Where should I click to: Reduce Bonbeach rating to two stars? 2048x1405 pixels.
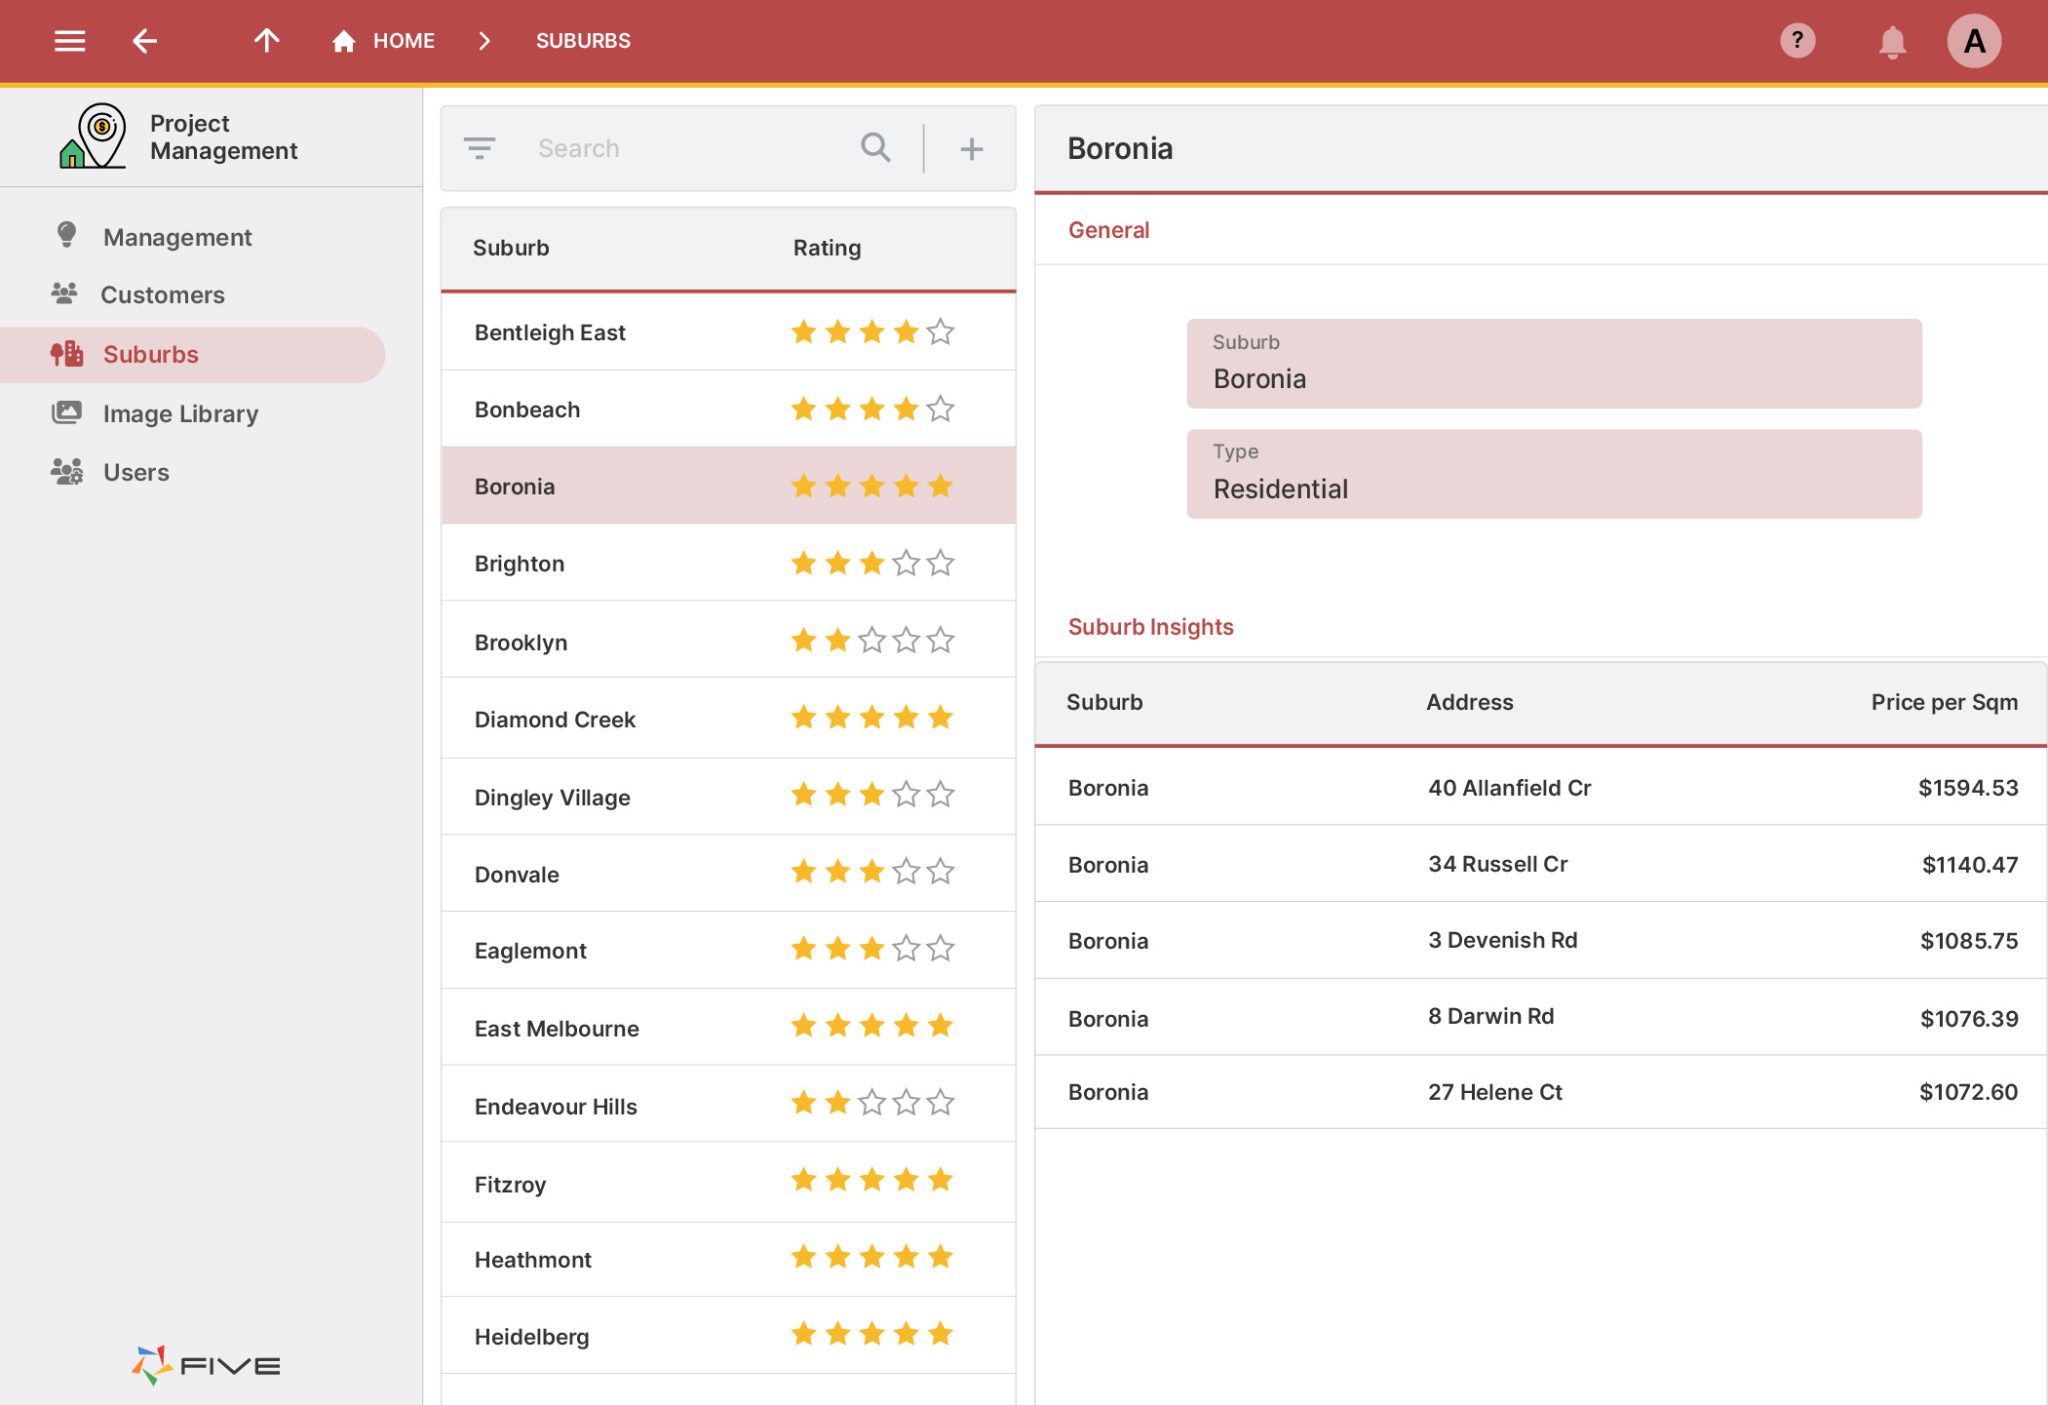click(838, 407)
